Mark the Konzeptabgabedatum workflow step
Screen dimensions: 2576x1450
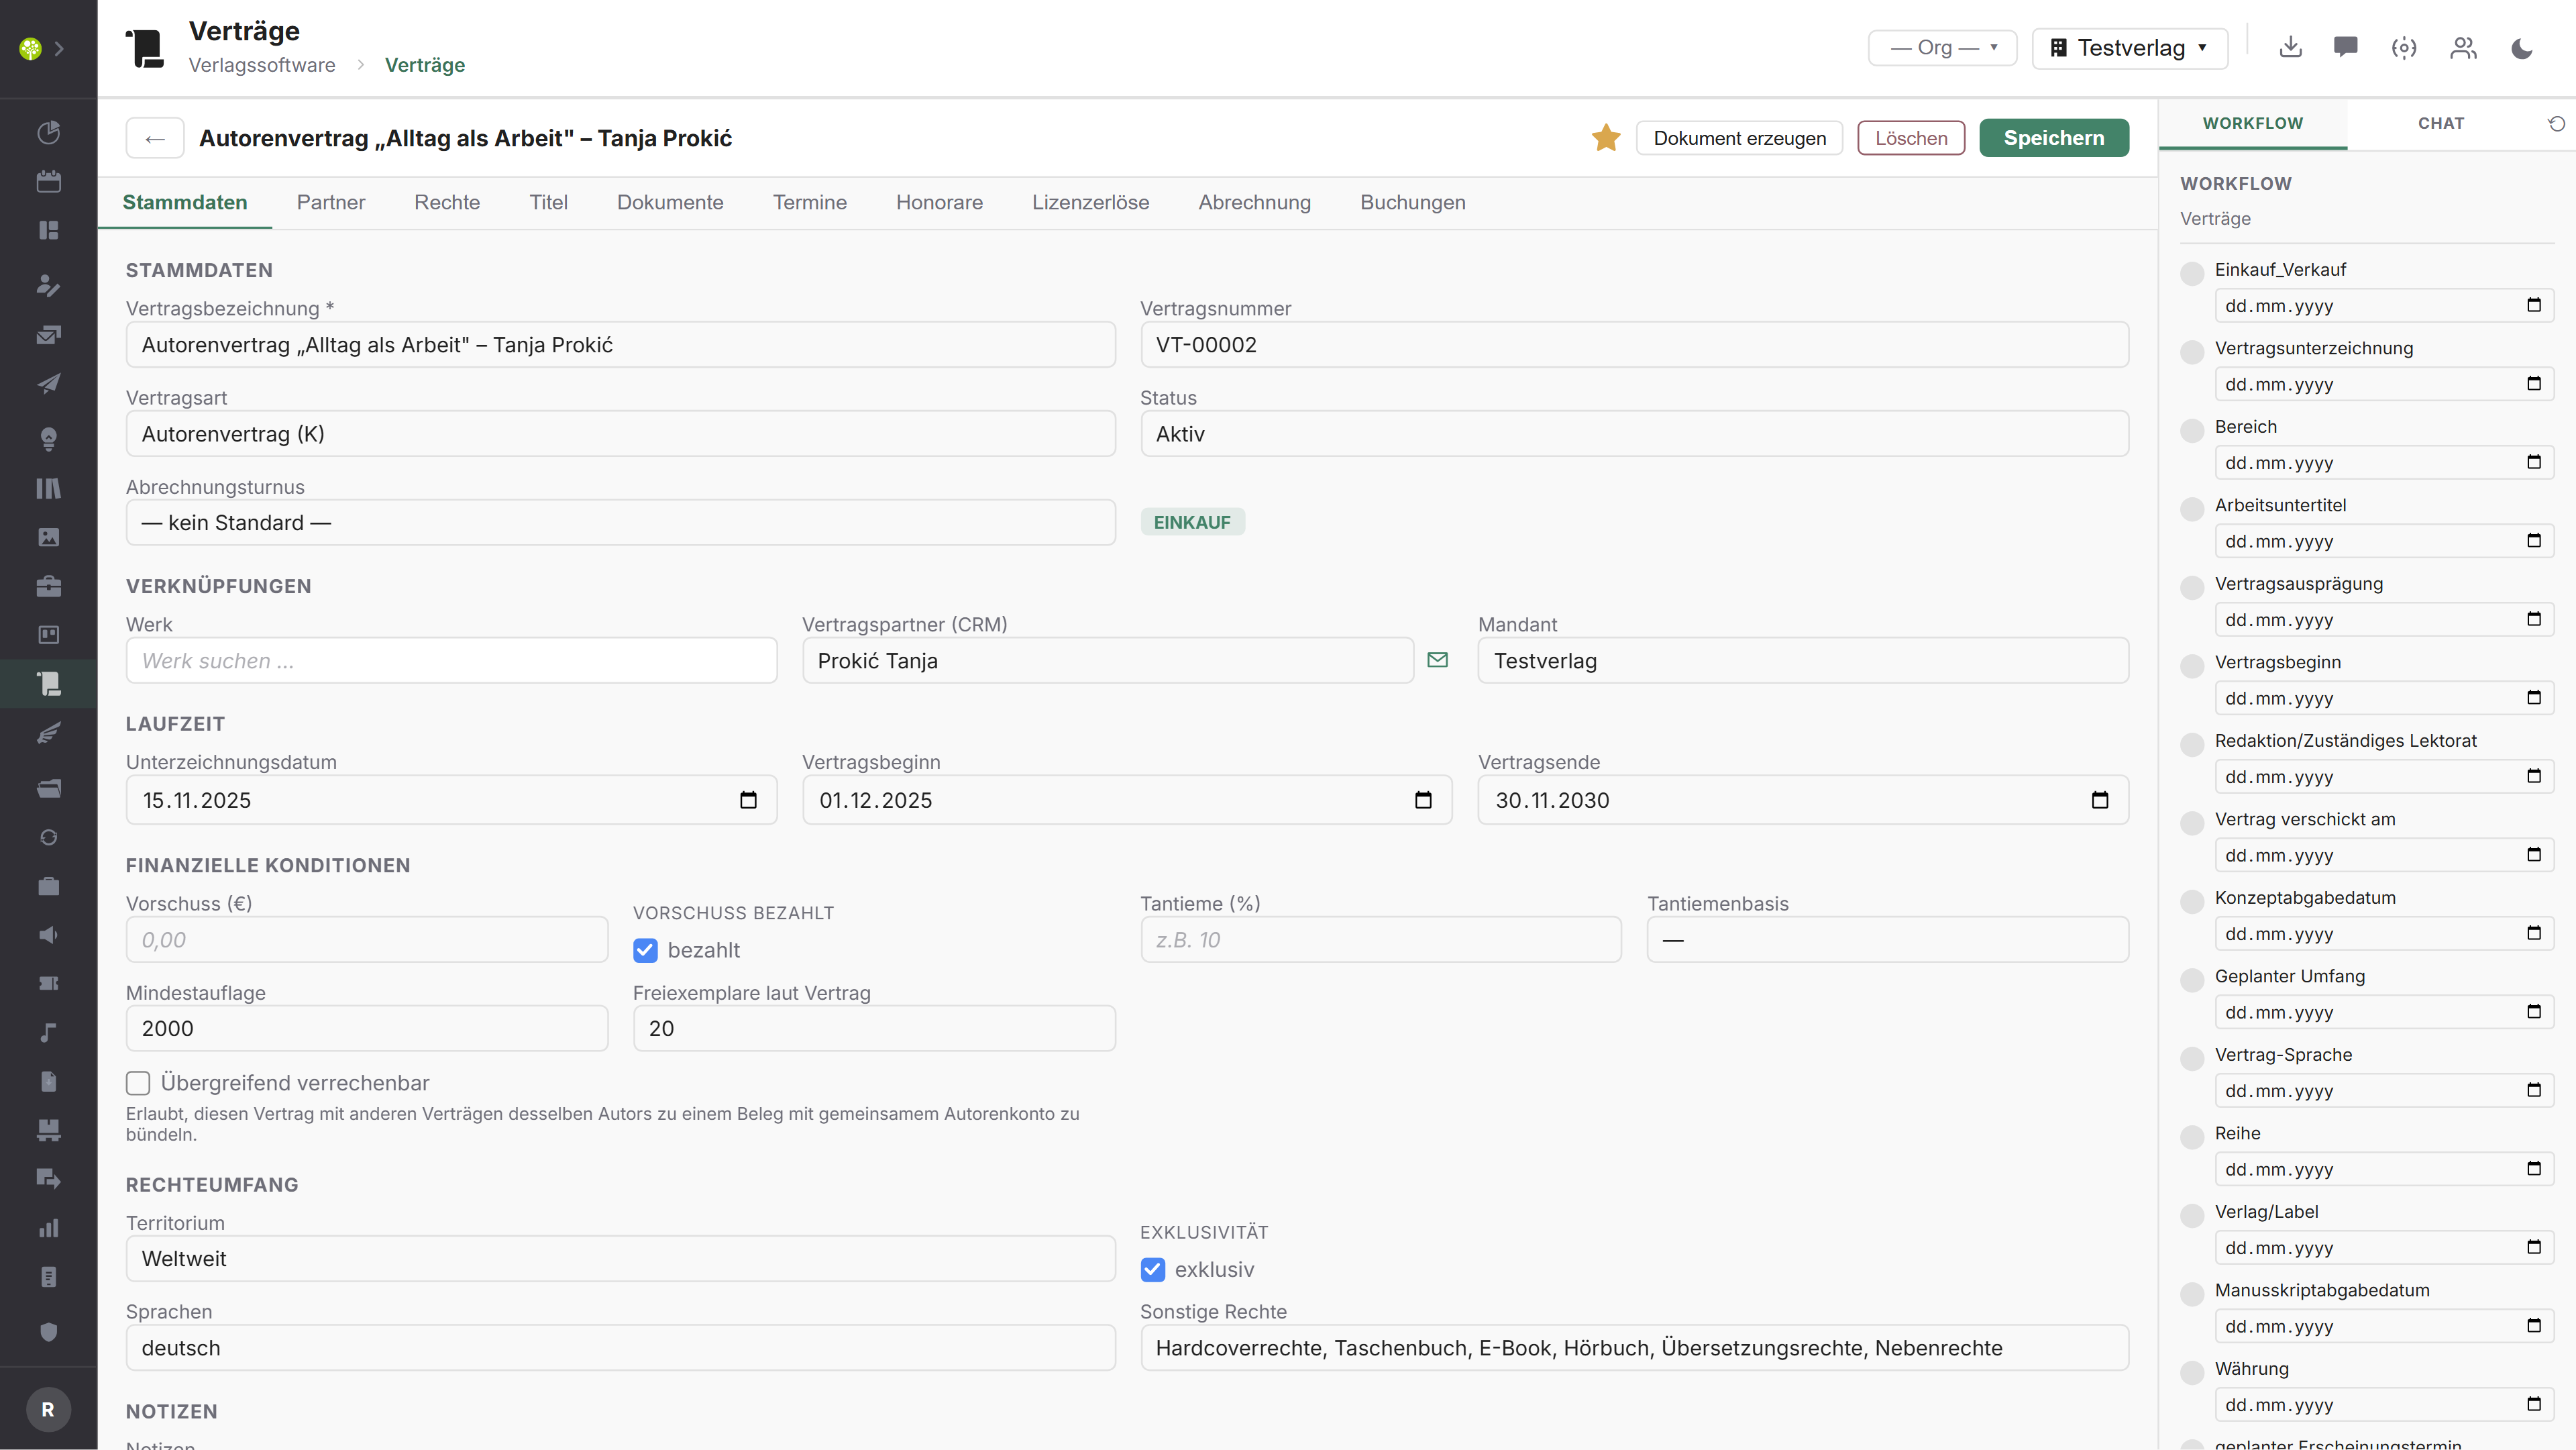coord(2192,901)
